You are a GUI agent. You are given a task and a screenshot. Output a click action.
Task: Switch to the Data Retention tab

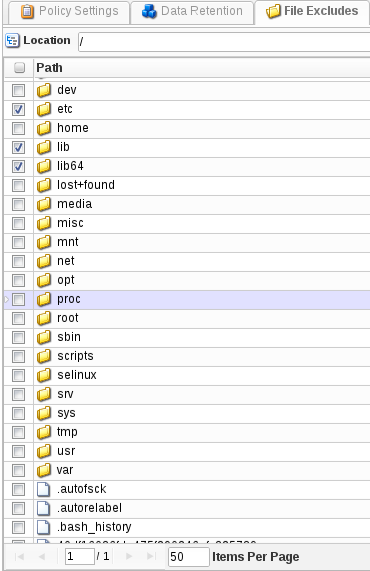[192, 12]
